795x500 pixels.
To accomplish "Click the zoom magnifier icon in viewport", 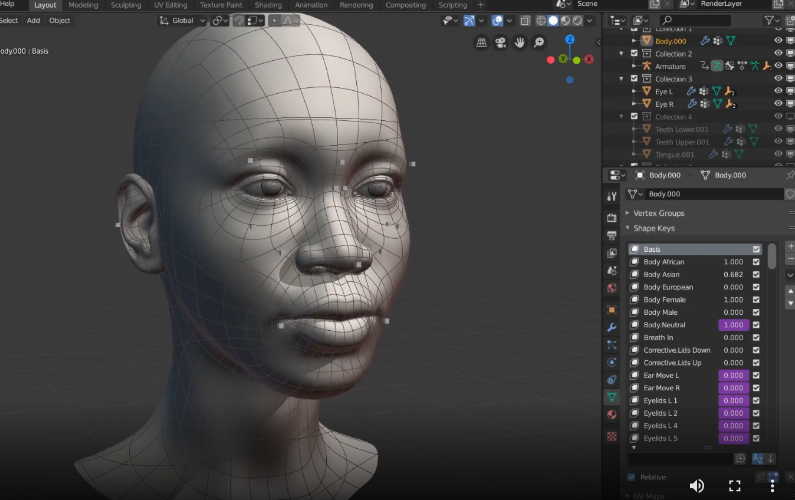I will click(x=539, y=42).
